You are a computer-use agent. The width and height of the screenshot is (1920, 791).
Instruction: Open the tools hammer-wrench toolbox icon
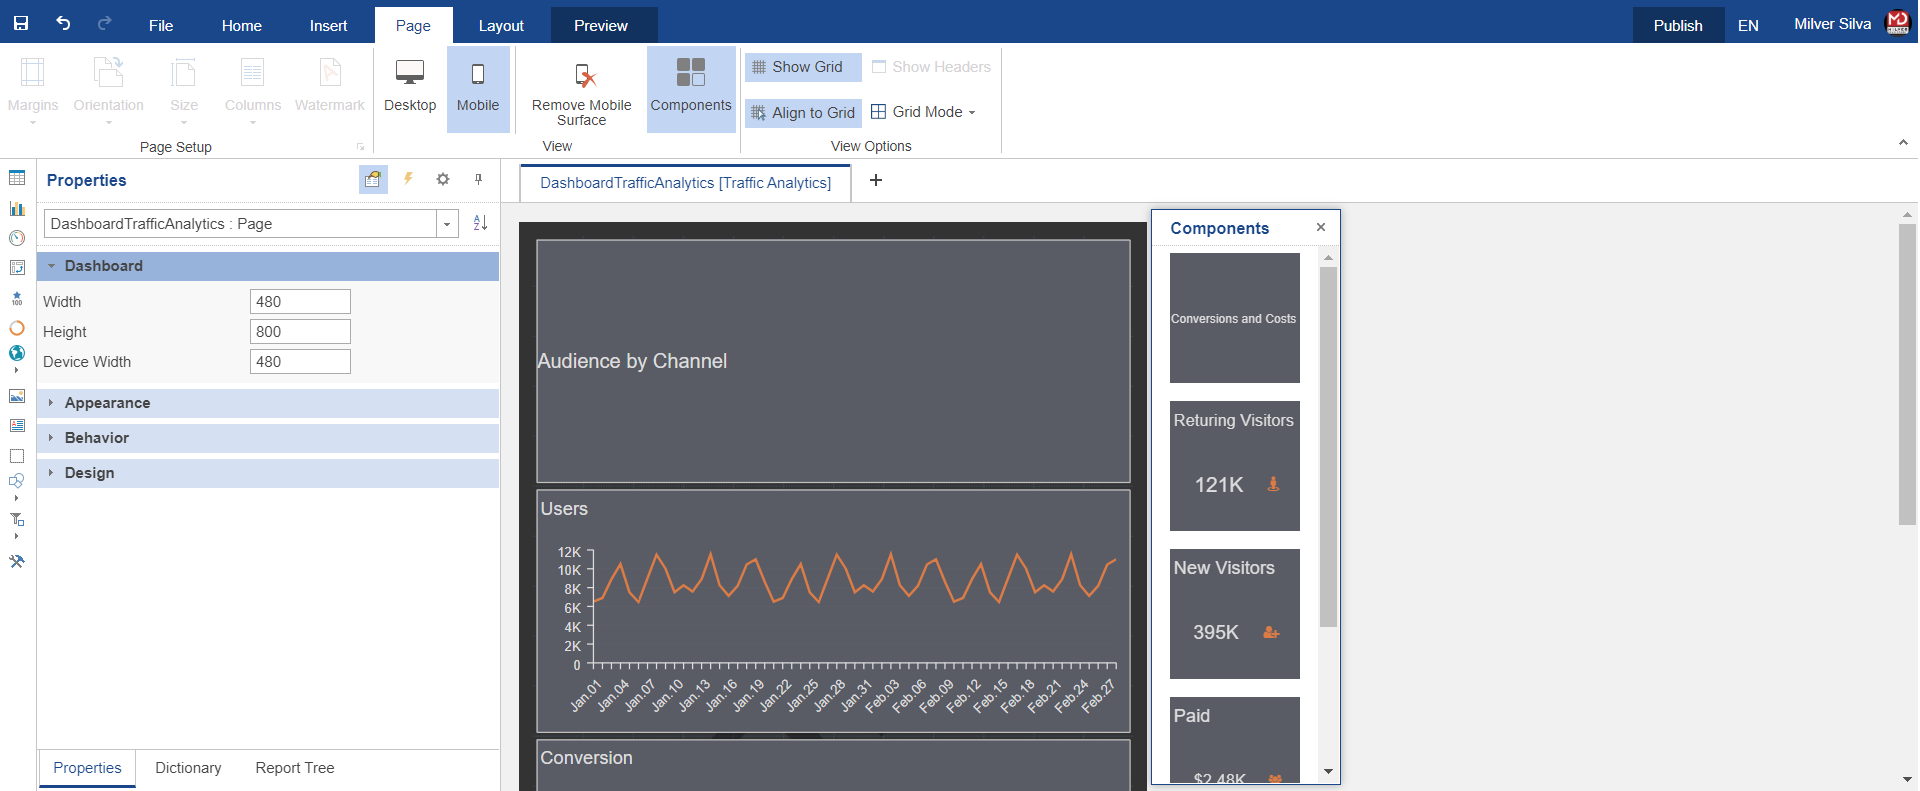click(17, 561)
